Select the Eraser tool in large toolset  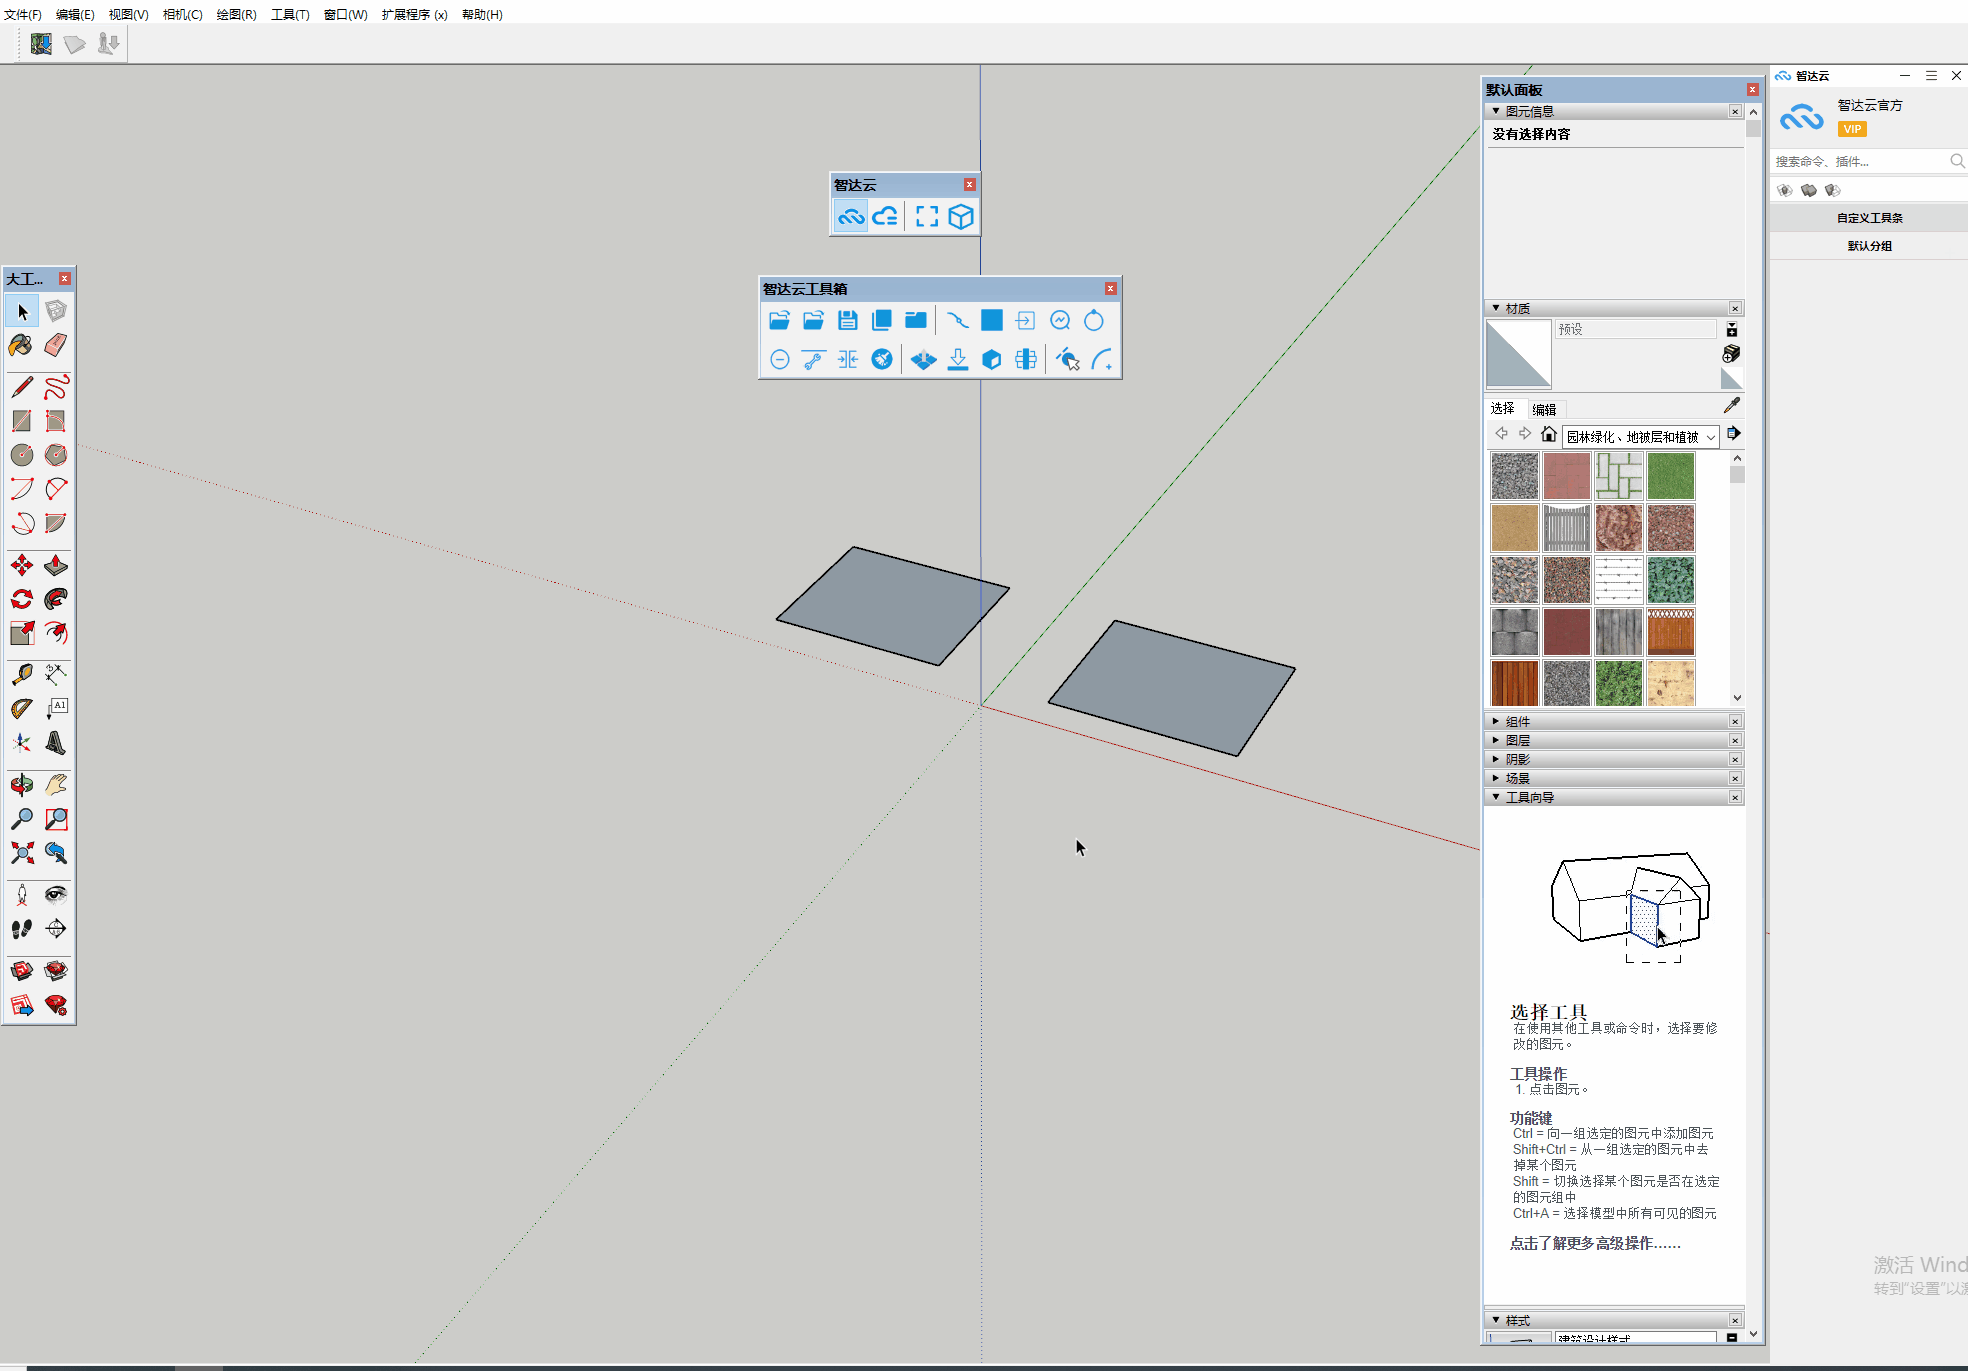tap(56, 345)
